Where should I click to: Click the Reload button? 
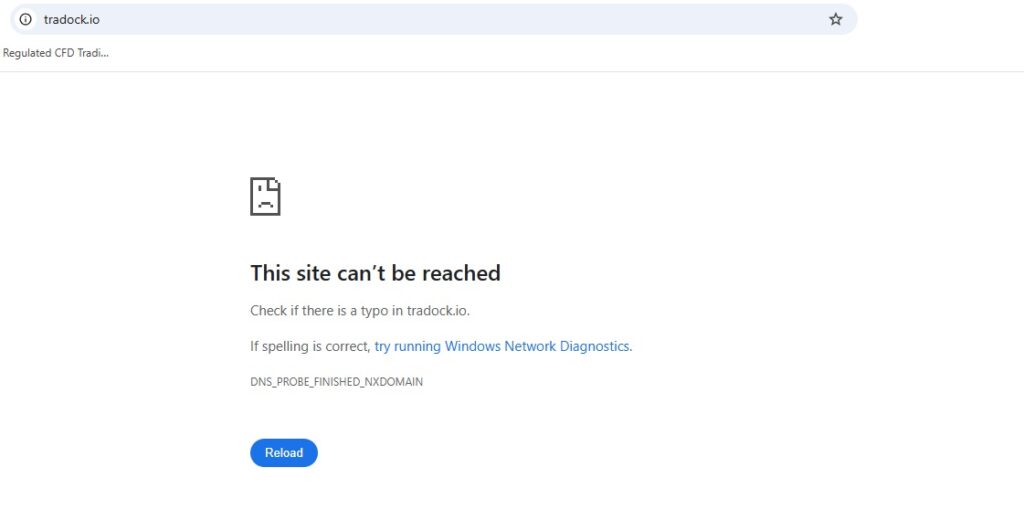pos(284,453)
